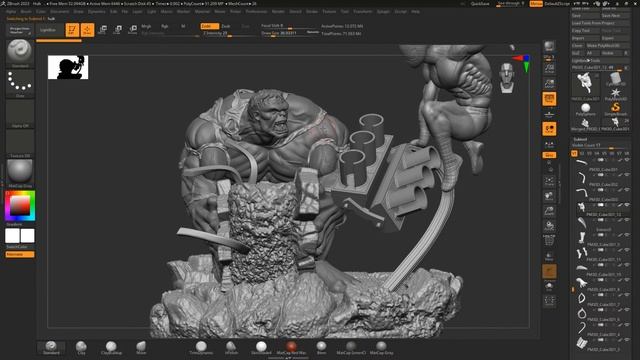Toggle Persp perspective button on right shelf
This screenshot has width=640, height=360.
click(x=549, y=98)
